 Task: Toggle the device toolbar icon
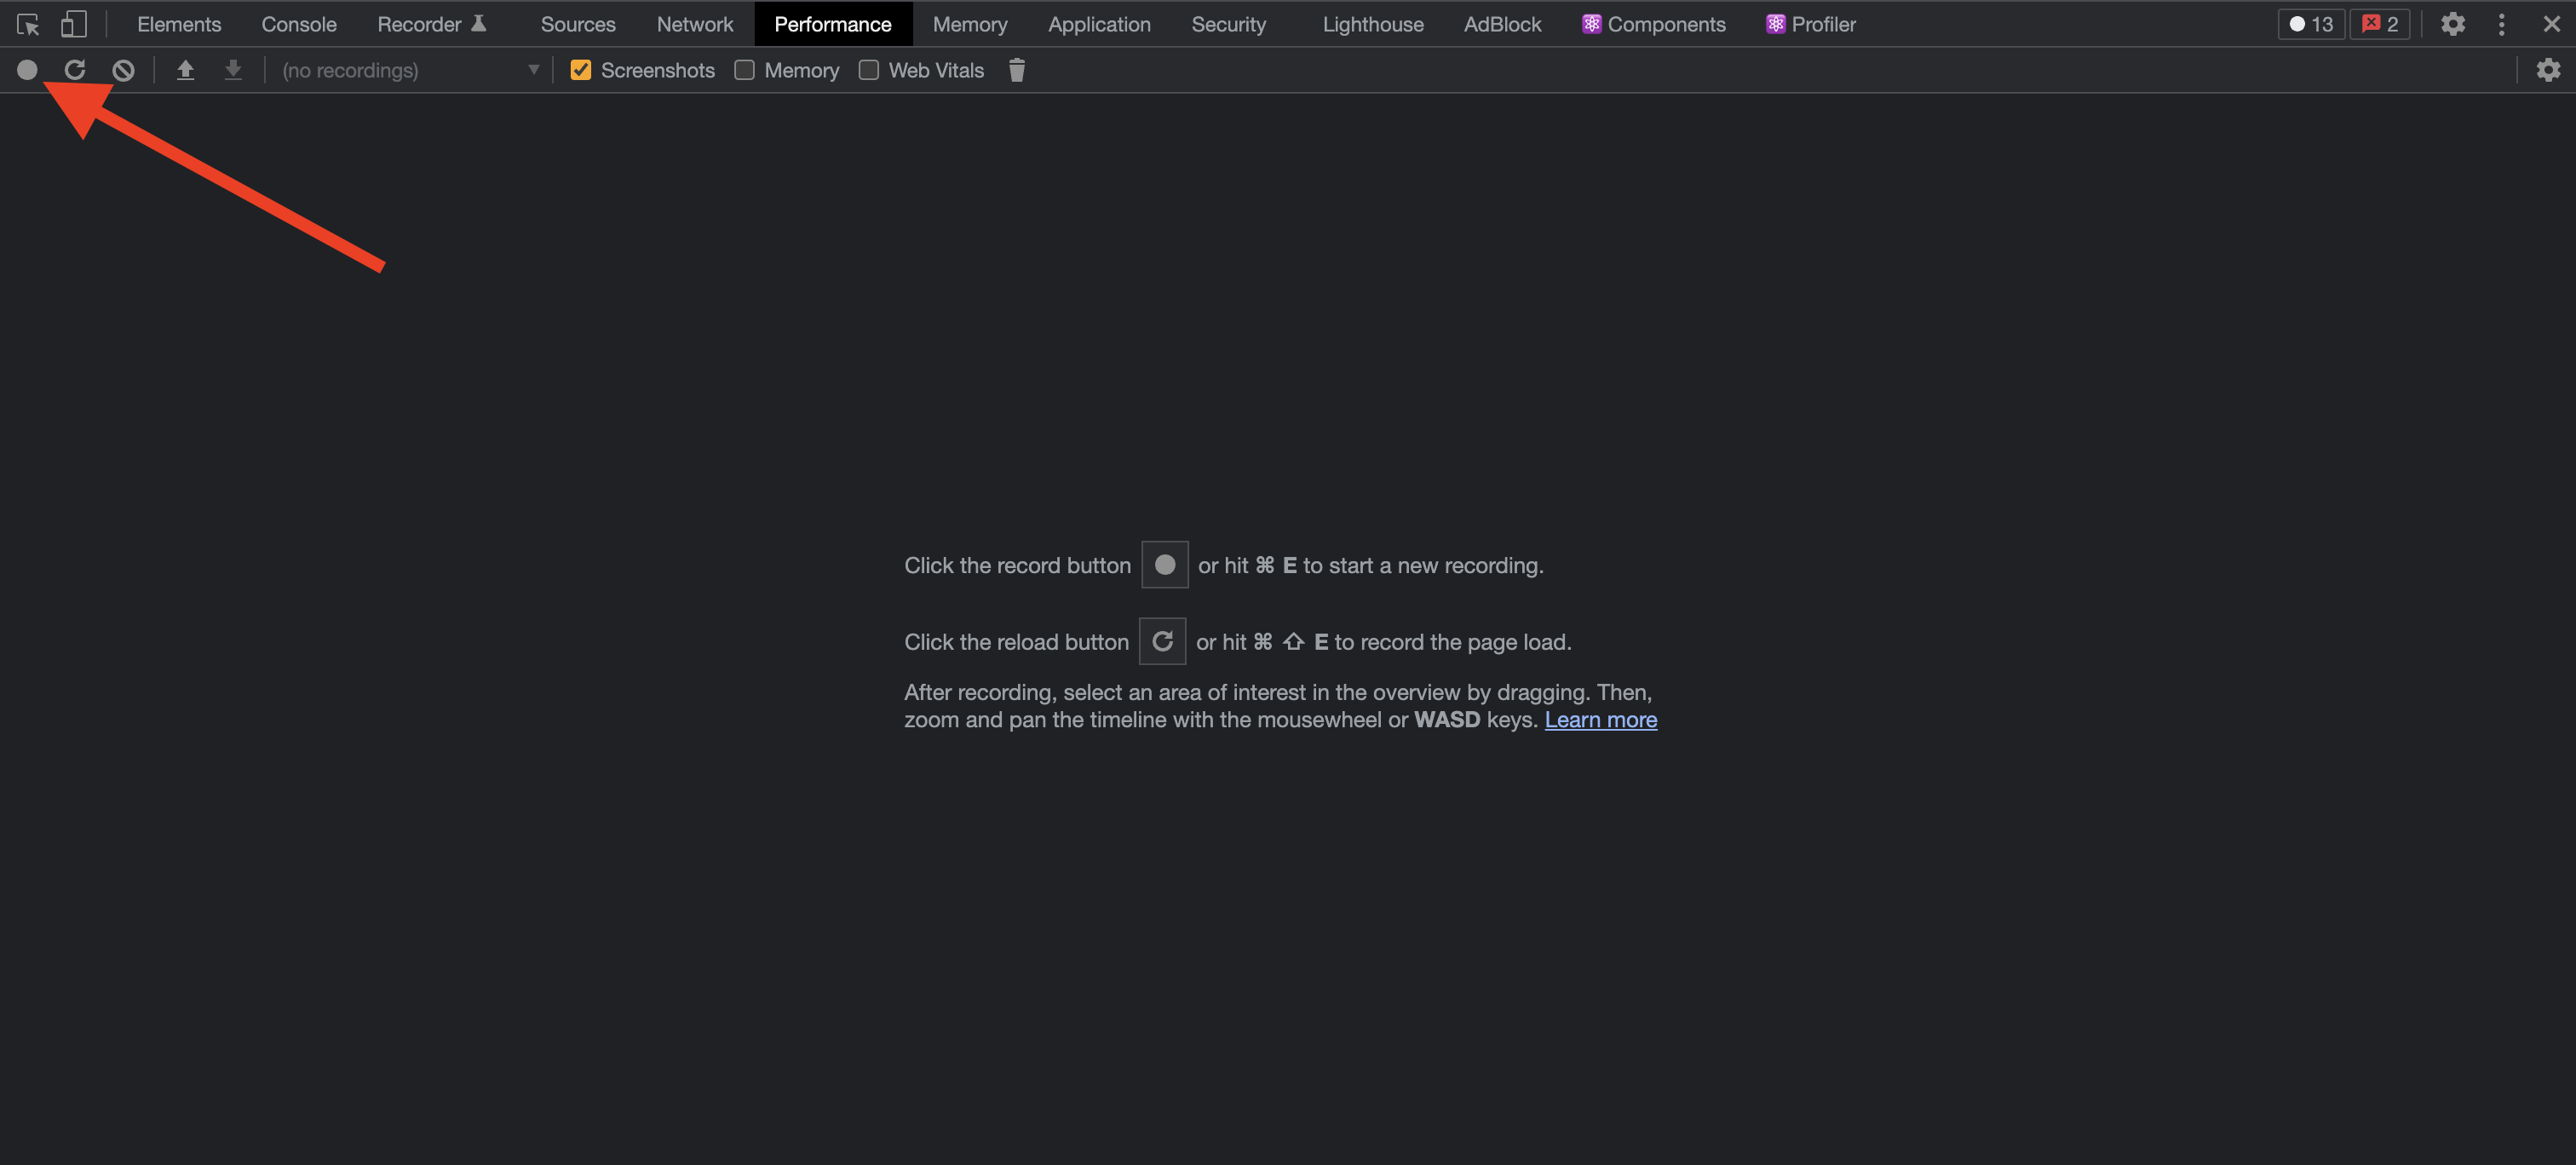(x=73, y=24)
